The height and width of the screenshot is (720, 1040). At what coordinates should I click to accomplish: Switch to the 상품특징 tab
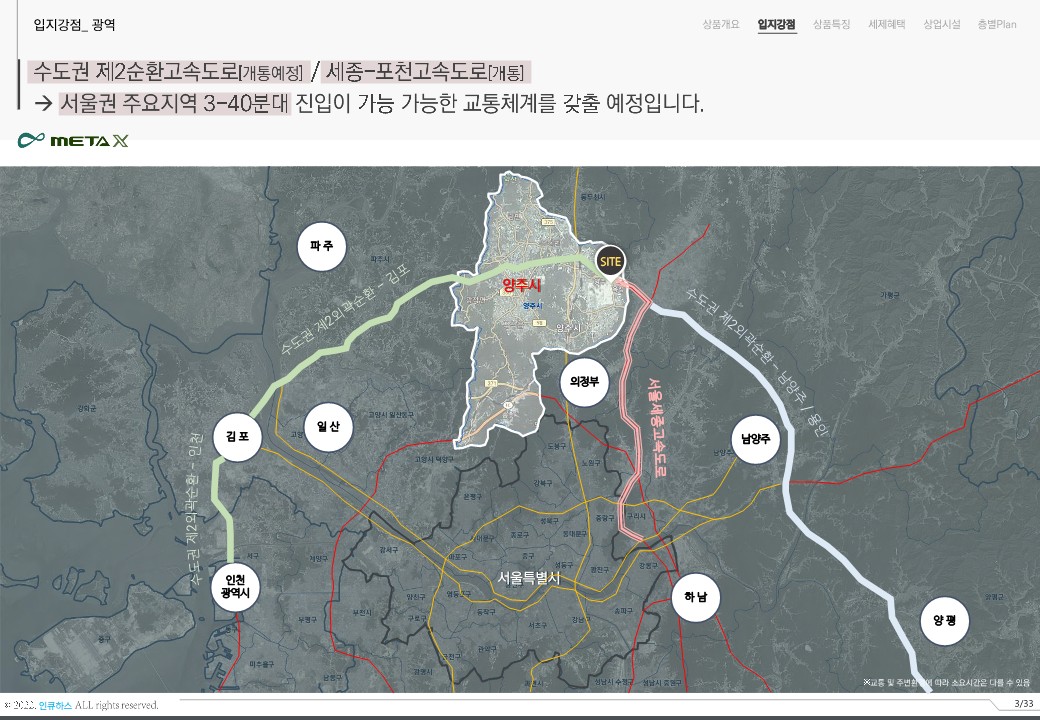click(831, 25)
